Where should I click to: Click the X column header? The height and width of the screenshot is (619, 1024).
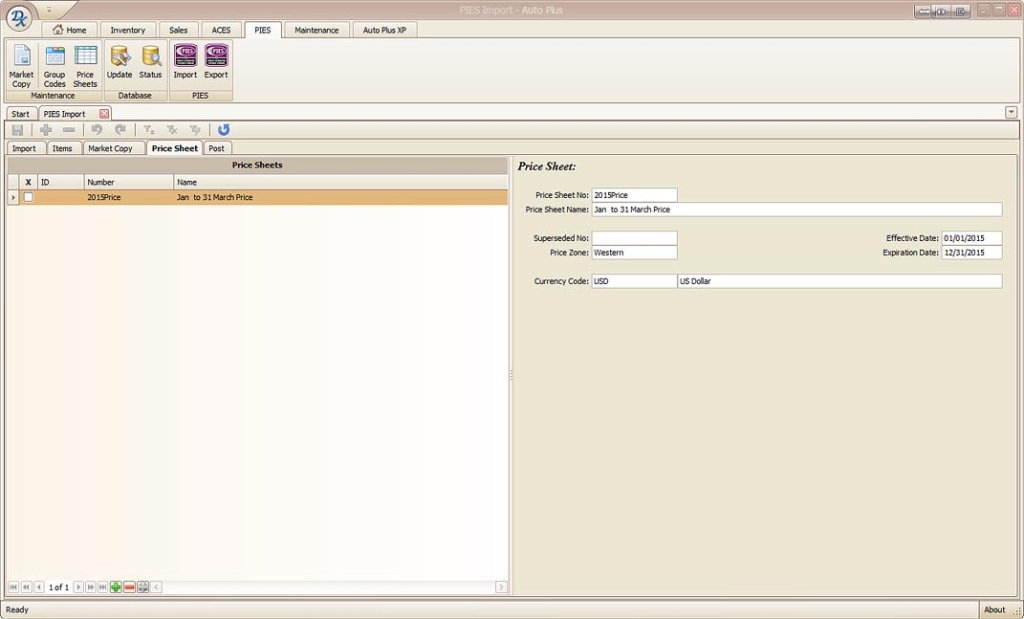(28, 182)
